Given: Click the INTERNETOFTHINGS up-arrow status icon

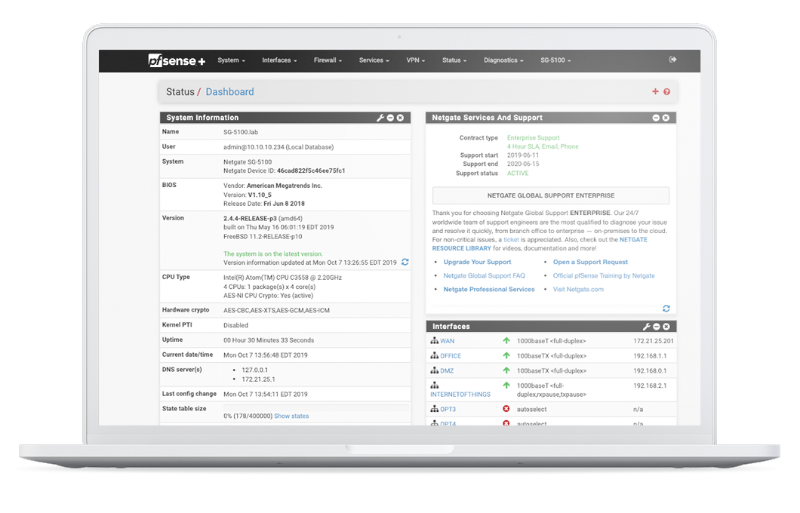Looking at the screenshot, I should coord(506,385).
